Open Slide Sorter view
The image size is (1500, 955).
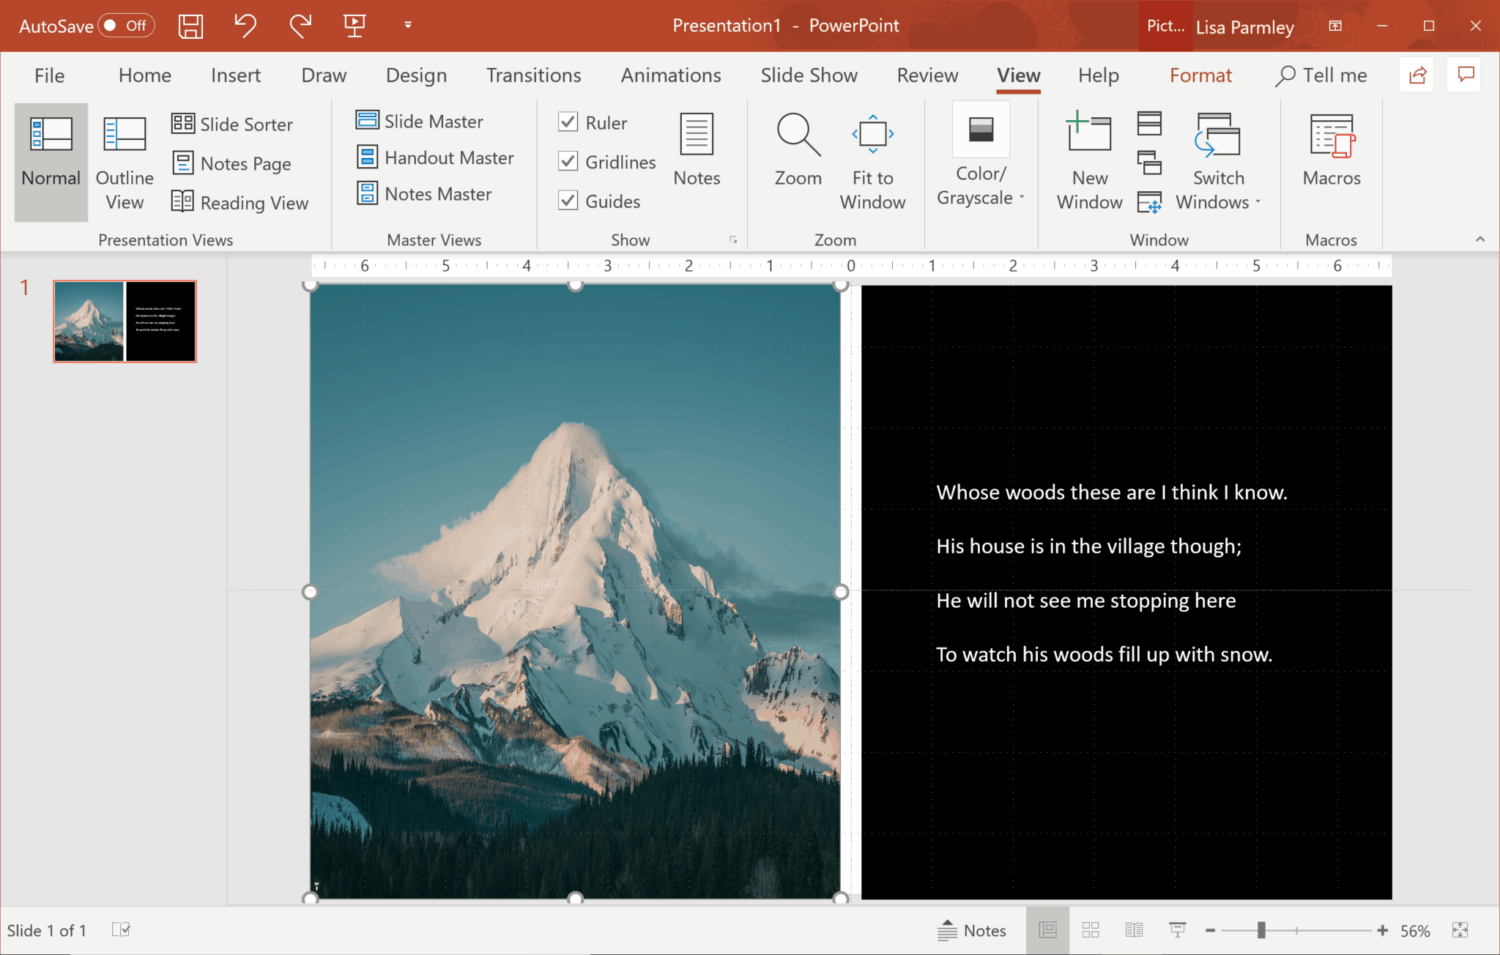232,124
